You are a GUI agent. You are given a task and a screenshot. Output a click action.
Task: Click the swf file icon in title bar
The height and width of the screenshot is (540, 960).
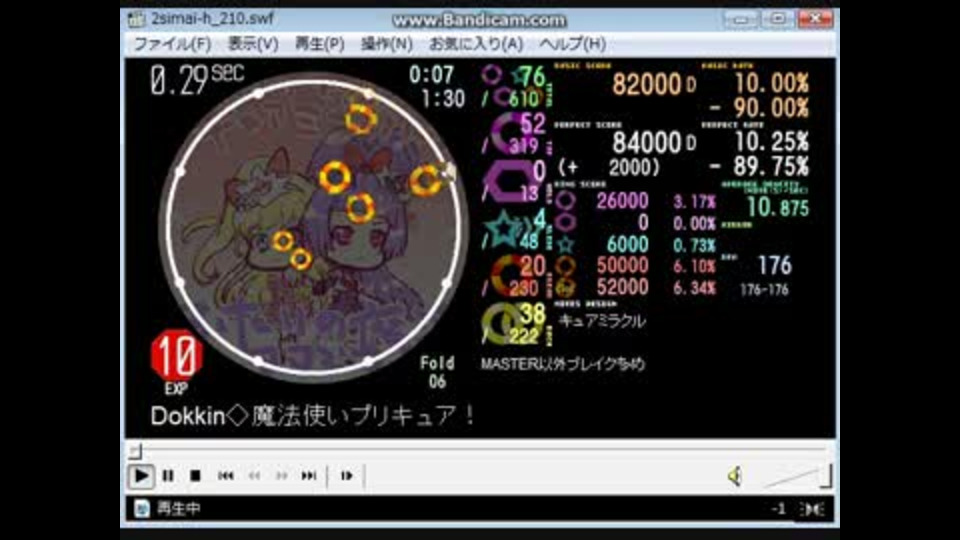(136, 18)
